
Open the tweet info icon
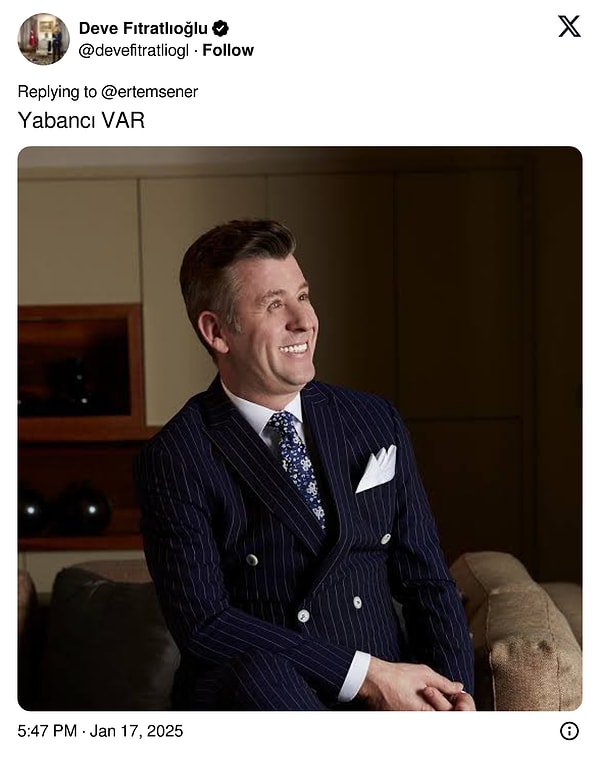(x=569, y=731)
